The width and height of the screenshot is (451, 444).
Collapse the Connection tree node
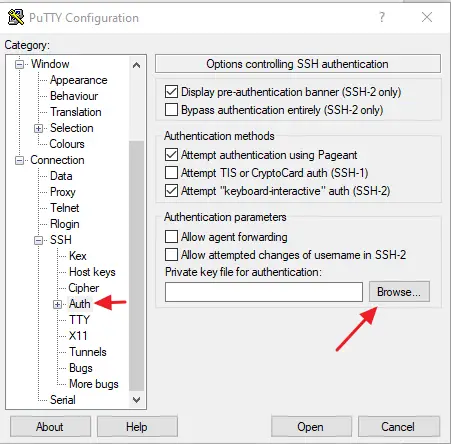19,160
